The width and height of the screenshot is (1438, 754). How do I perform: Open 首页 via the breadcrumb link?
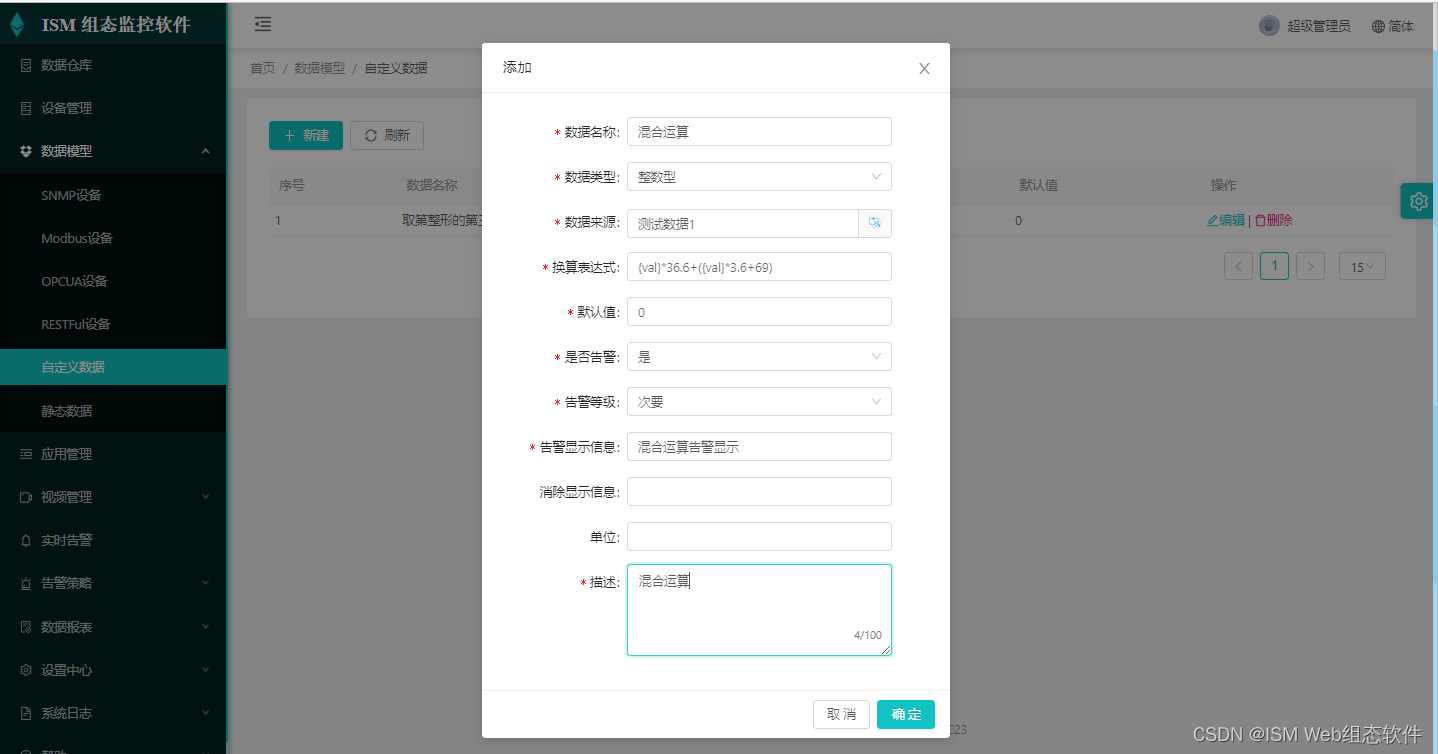(262, 68)
